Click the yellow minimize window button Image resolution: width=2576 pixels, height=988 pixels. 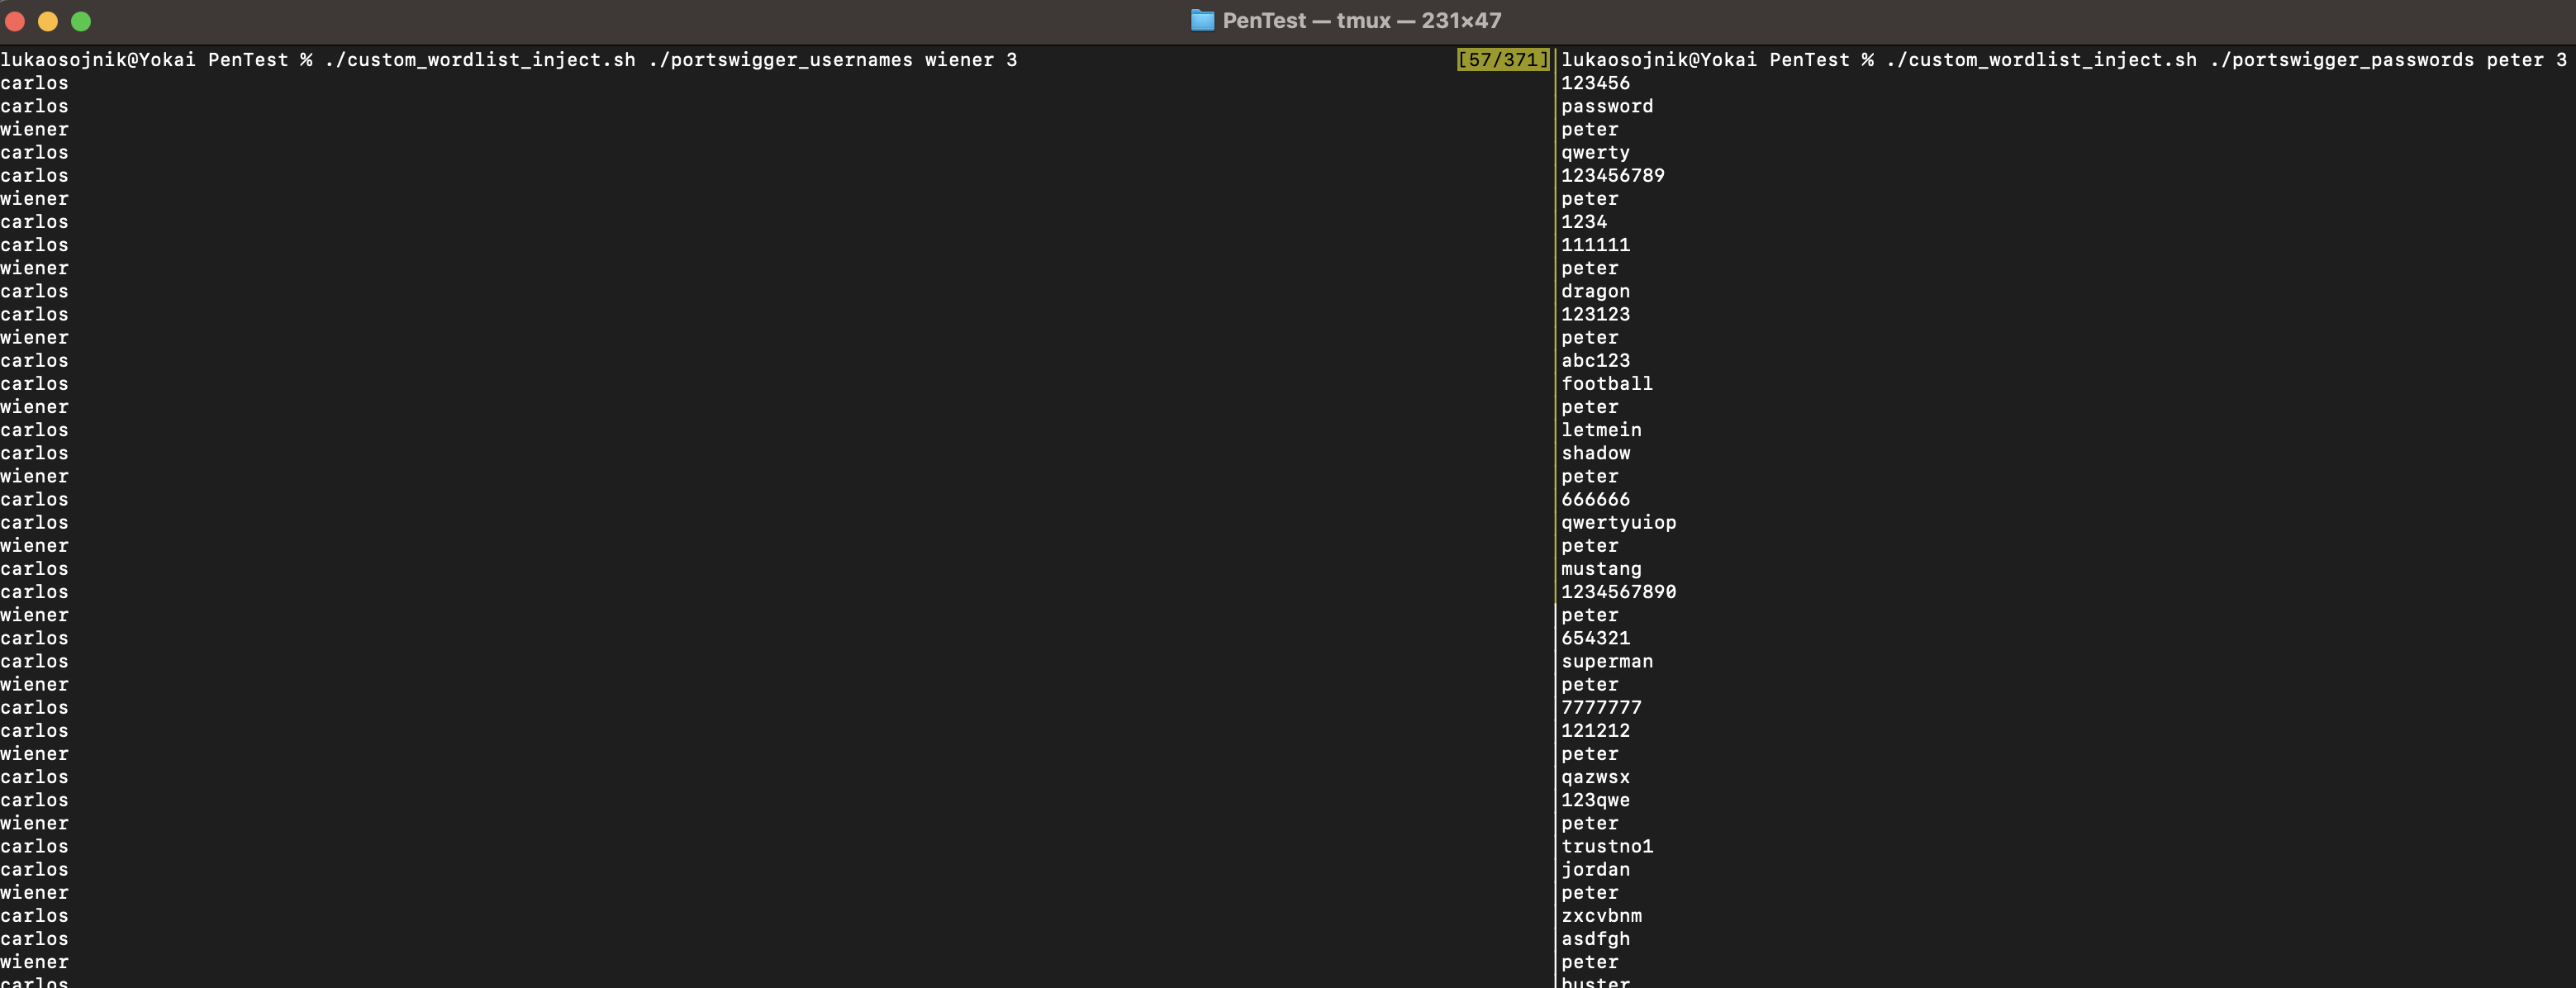point(48,21)
